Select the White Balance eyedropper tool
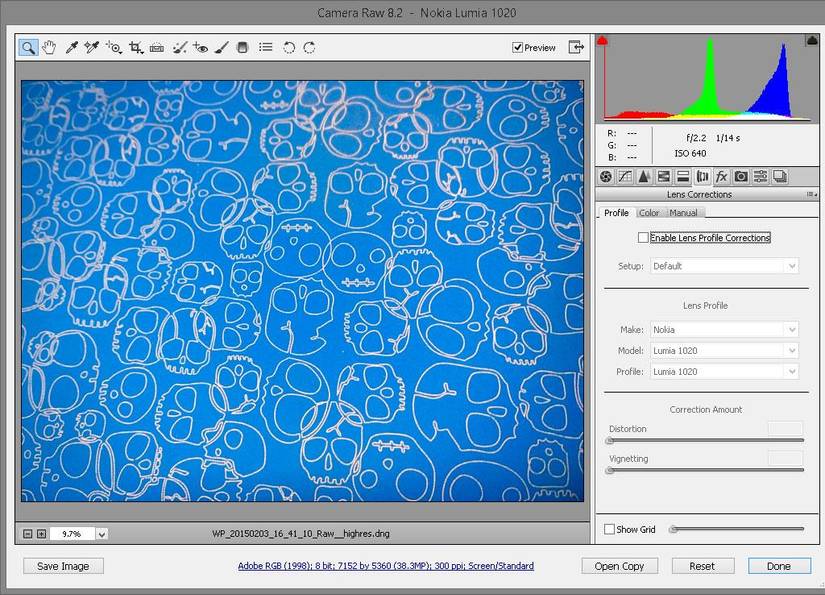 pyautogui.click(x=71, y=48)
